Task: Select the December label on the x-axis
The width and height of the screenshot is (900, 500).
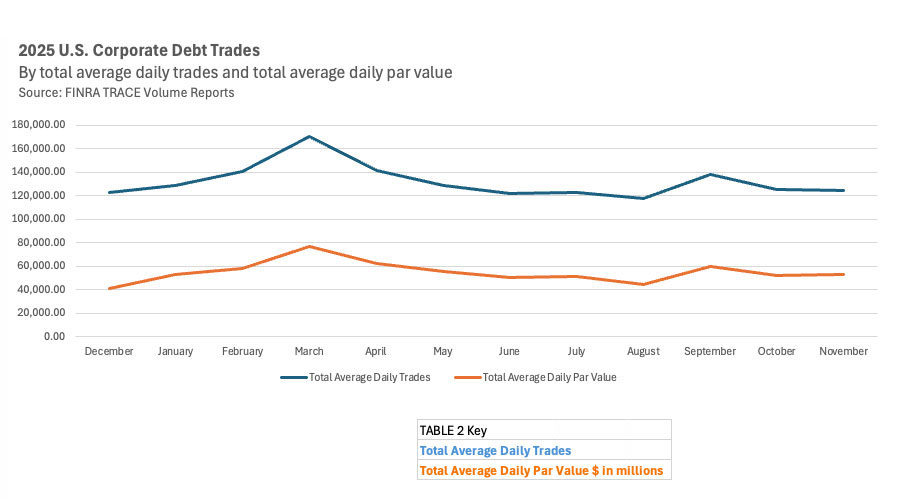Action: pyautogui.click(x=109, y=352)
